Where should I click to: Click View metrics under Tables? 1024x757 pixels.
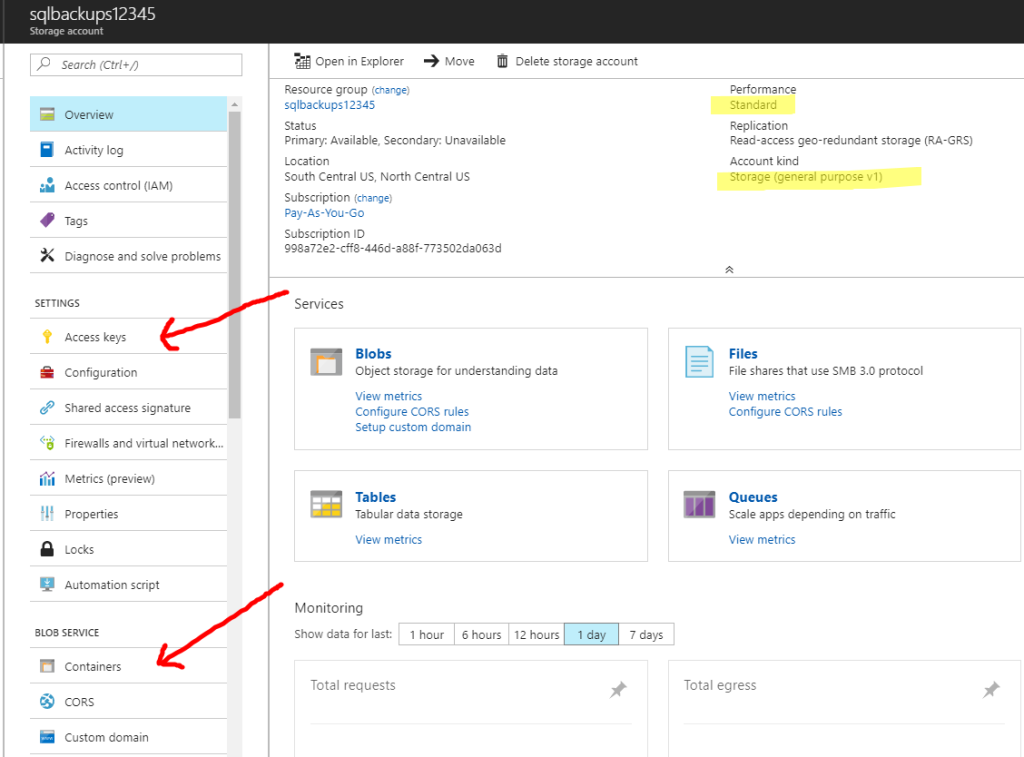pos(389,540)
